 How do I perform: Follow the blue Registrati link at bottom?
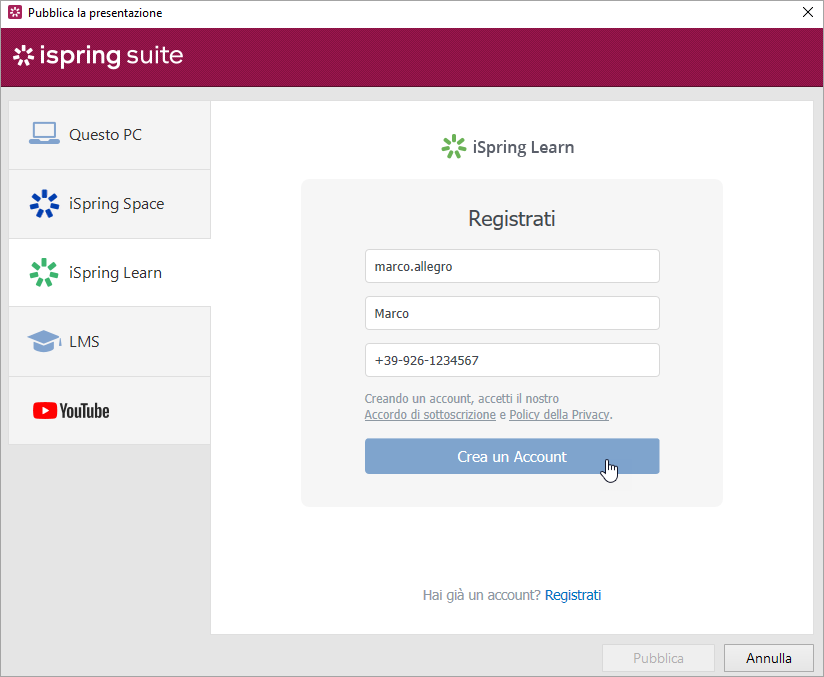573,595
